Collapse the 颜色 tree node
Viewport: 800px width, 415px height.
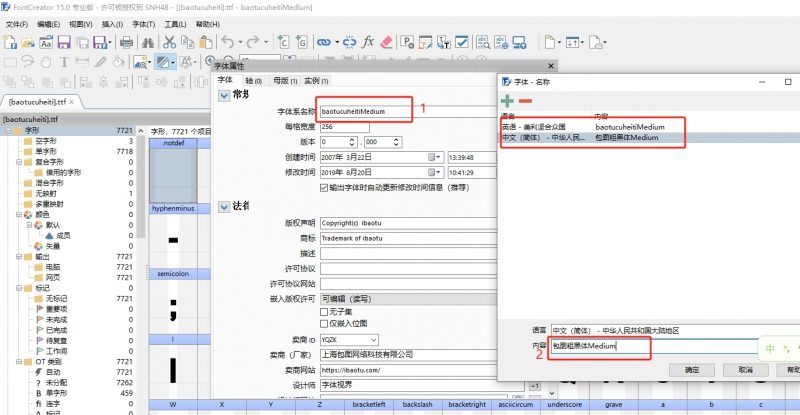point(19,214)
